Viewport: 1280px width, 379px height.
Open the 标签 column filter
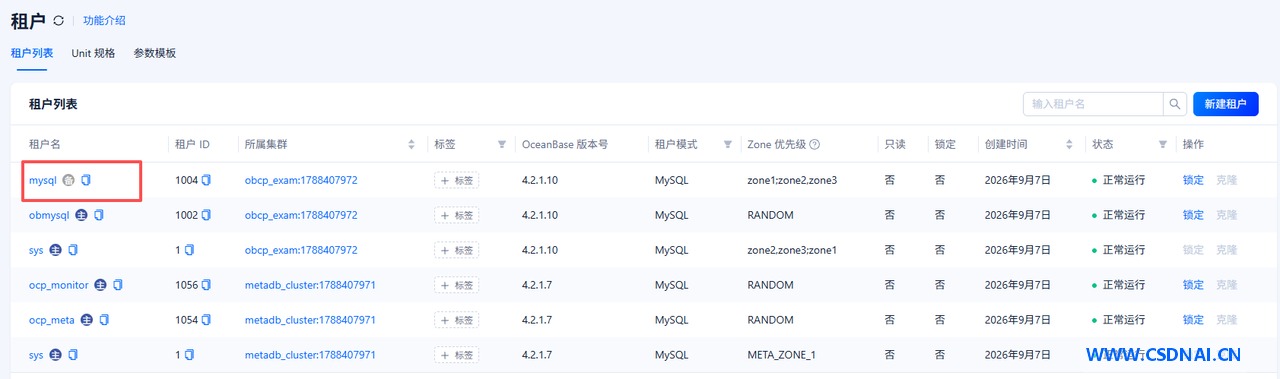click(x=502, y=145)
